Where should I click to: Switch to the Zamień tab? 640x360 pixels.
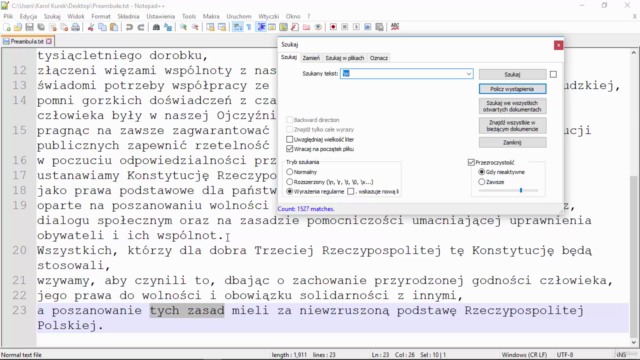pos(311,58)
